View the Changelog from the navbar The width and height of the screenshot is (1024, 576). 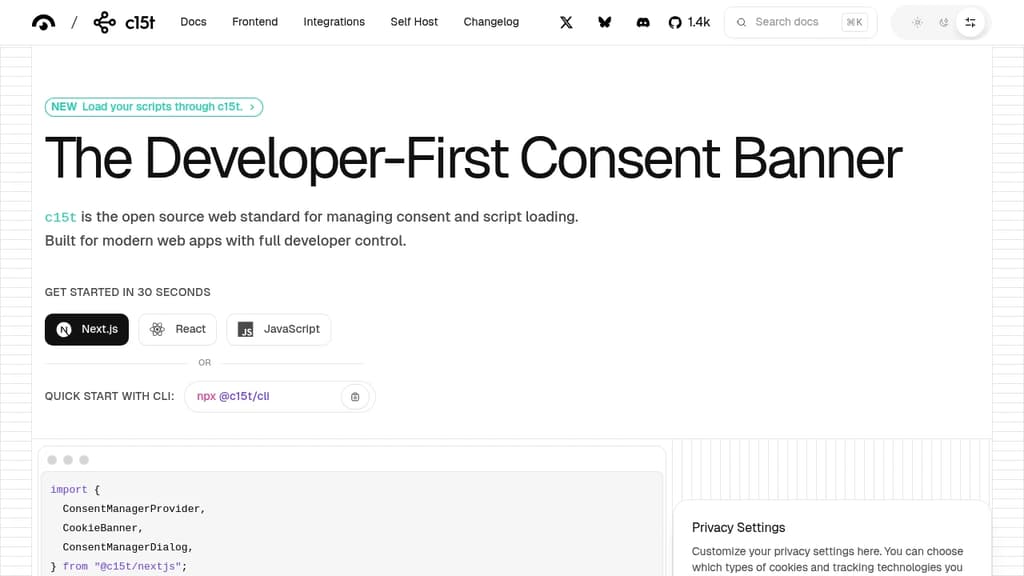491,21
